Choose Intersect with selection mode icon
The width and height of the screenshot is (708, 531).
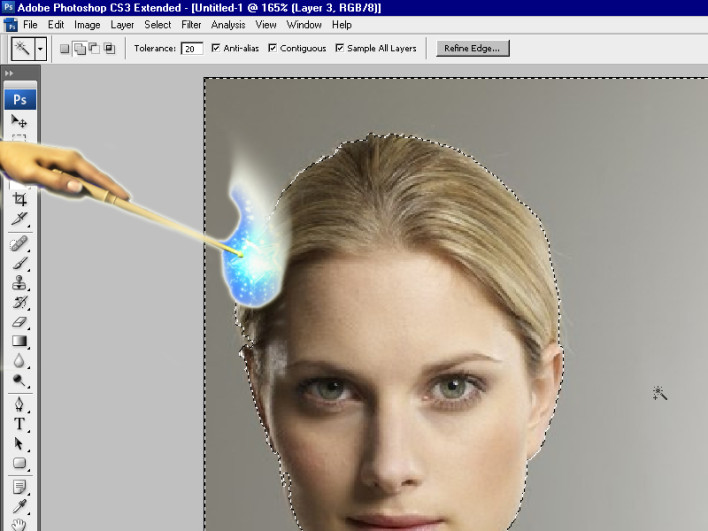[x=109, y=48]
